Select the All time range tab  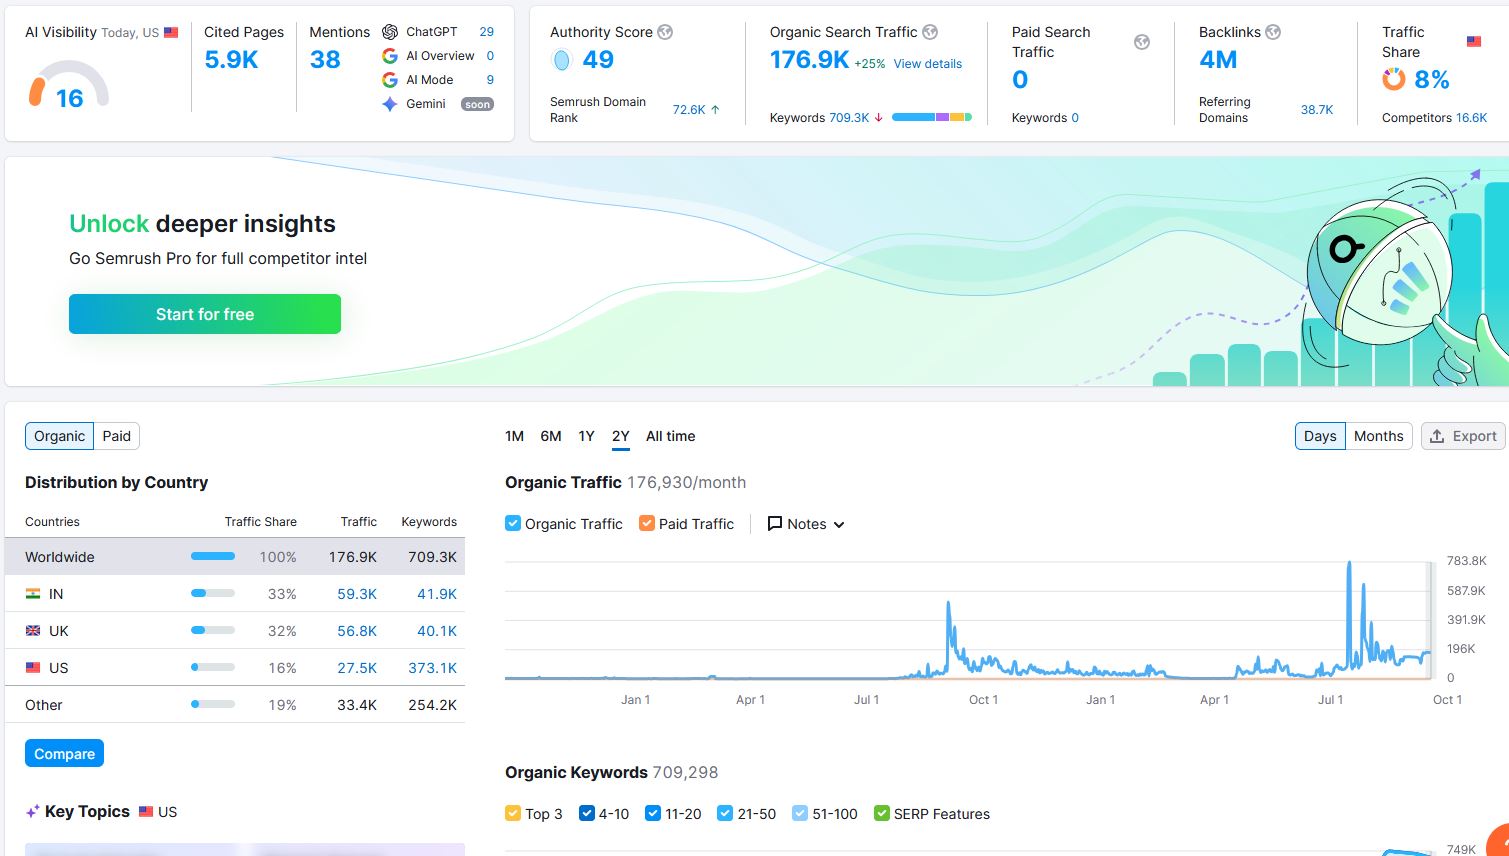(x=671, y=436)
